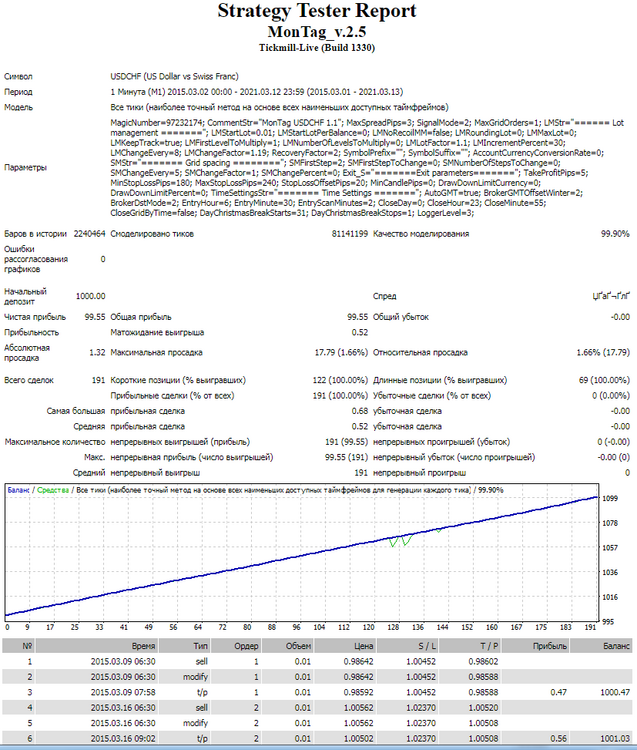Click "непрерывный убыток (число проигрышей)" label
This screenshot has height=750, width=637.
point(454,457)
